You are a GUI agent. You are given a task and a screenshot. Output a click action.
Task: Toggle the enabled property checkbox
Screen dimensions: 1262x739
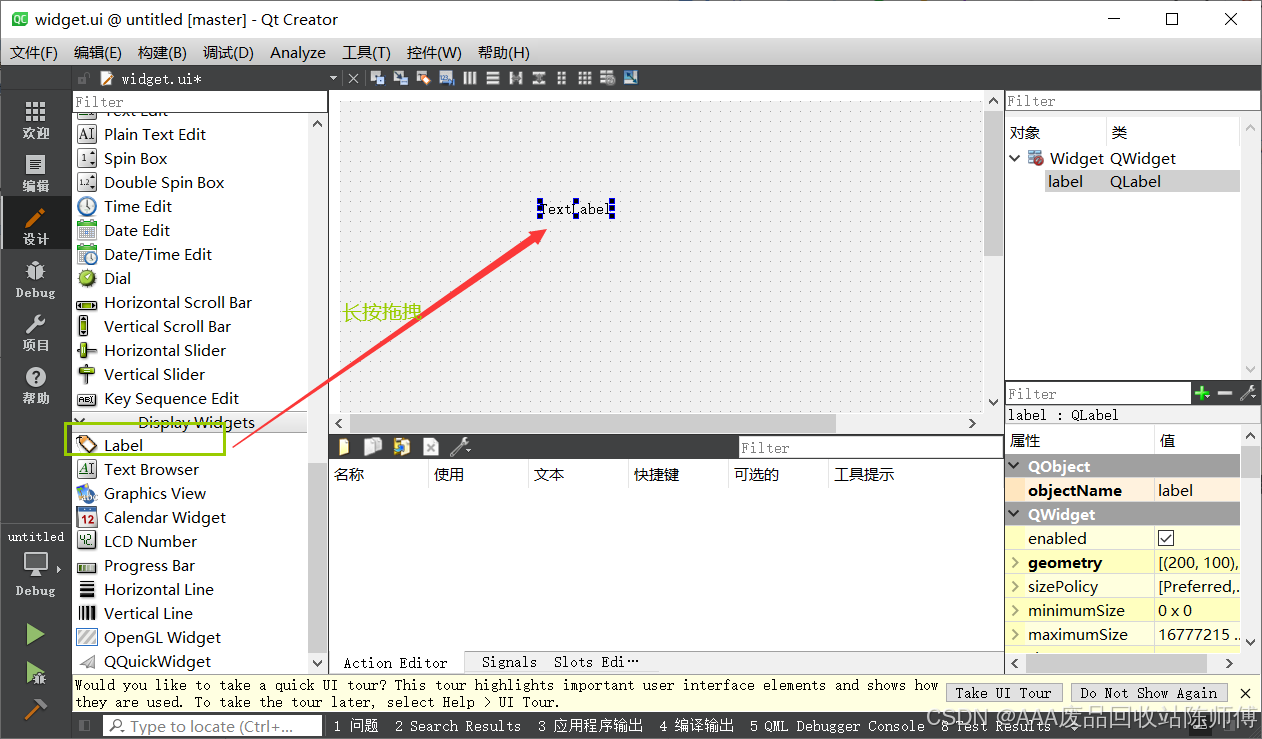click(x=1166, y=538)
